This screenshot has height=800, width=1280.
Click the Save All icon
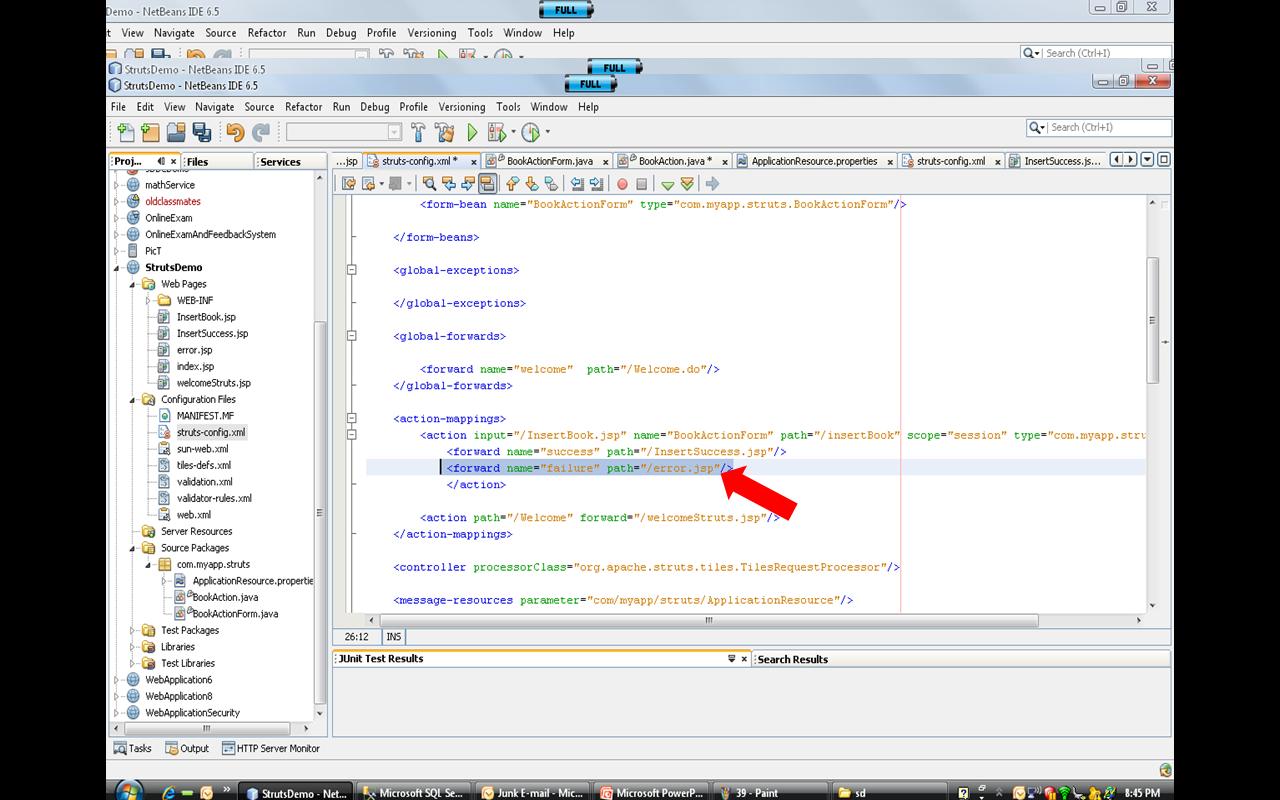coord(200,131)
